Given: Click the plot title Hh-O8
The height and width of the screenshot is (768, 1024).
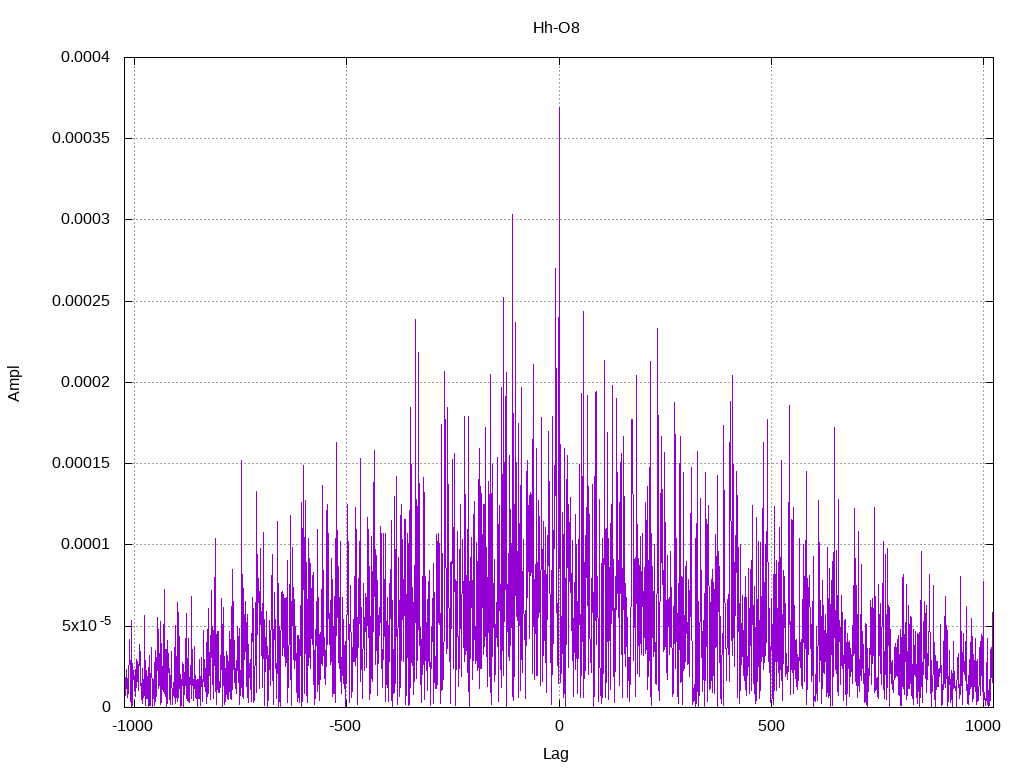Looking at the screenshot, I should 556,28.
